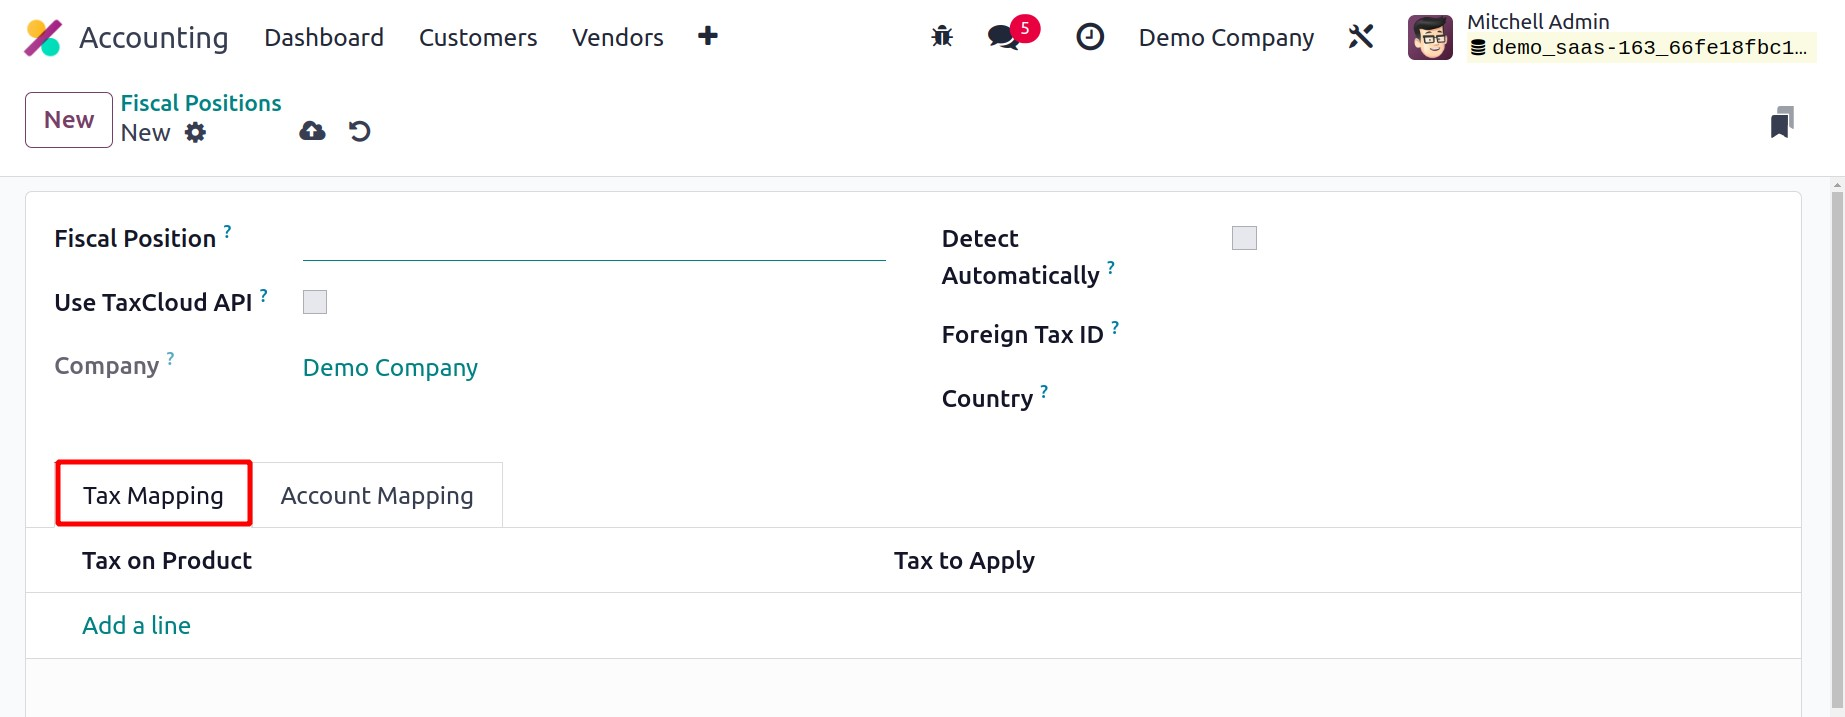Tick the Detect Automatically checkbox
Viewport: 1845px width, 717px height.
coord(1244,238)
